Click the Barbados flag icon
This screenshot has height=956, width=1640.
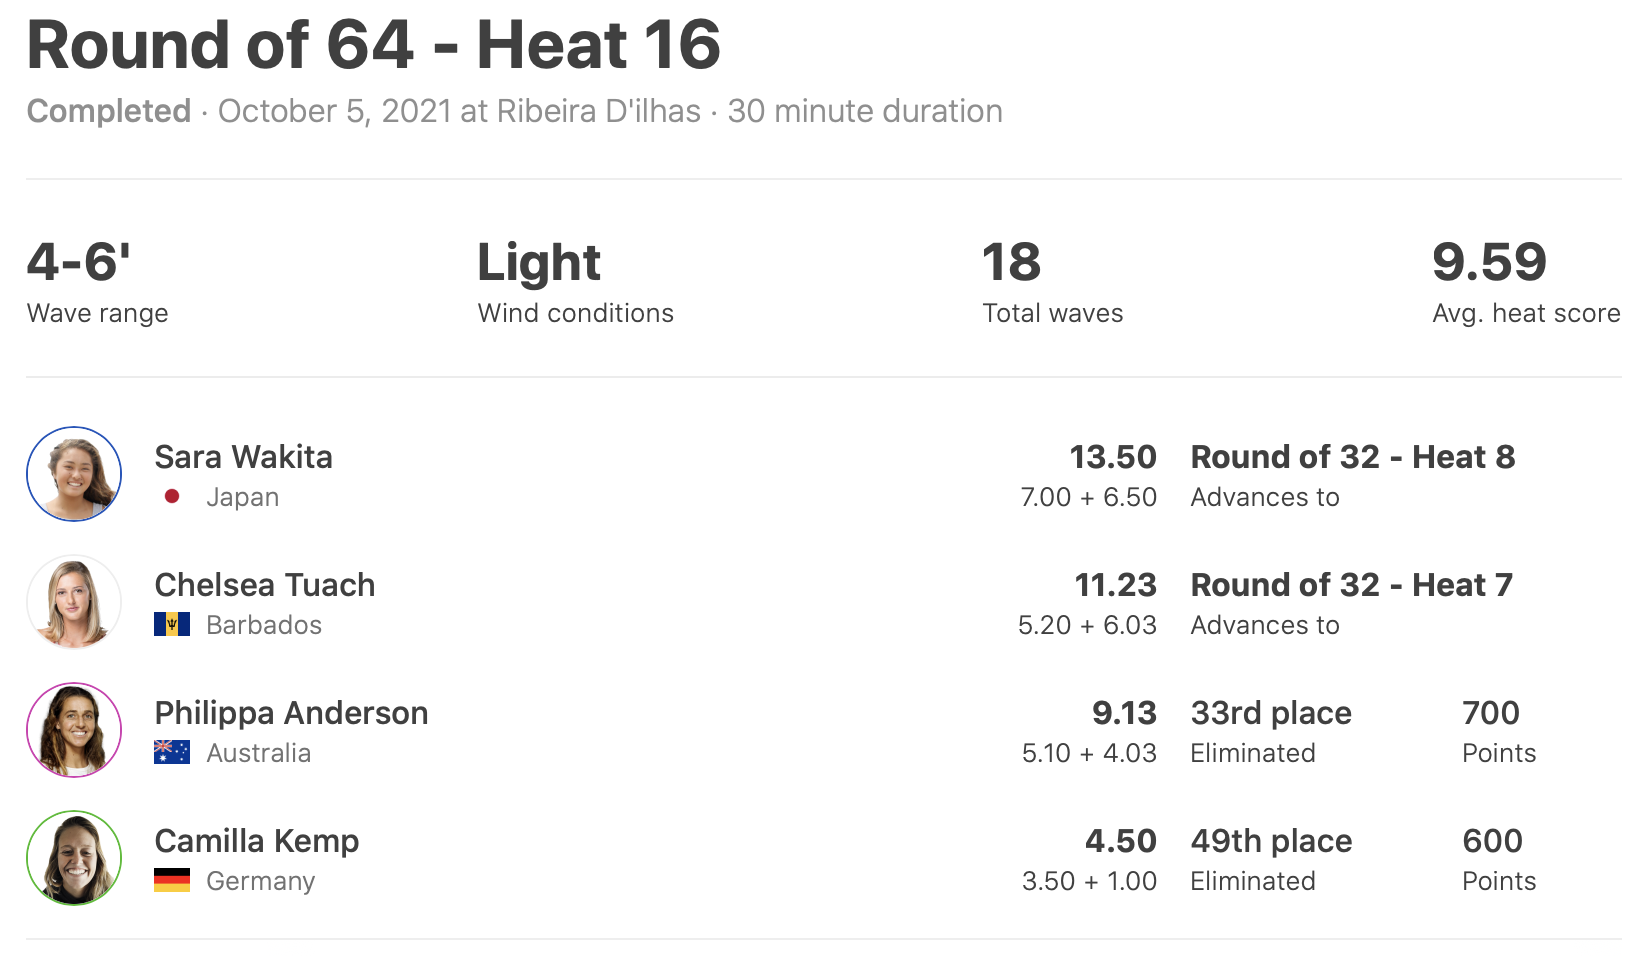[x=172, y=625]
